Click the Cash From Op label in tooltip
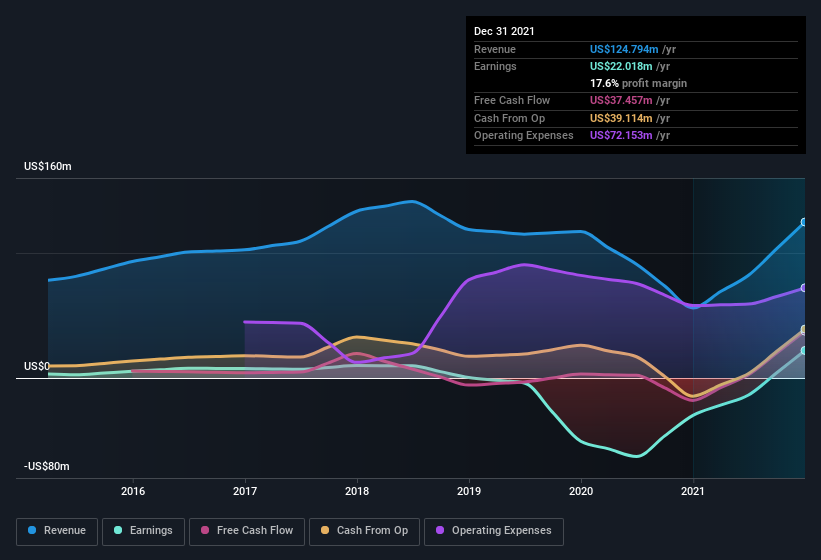821x560 pixels. tap(509, 118)
